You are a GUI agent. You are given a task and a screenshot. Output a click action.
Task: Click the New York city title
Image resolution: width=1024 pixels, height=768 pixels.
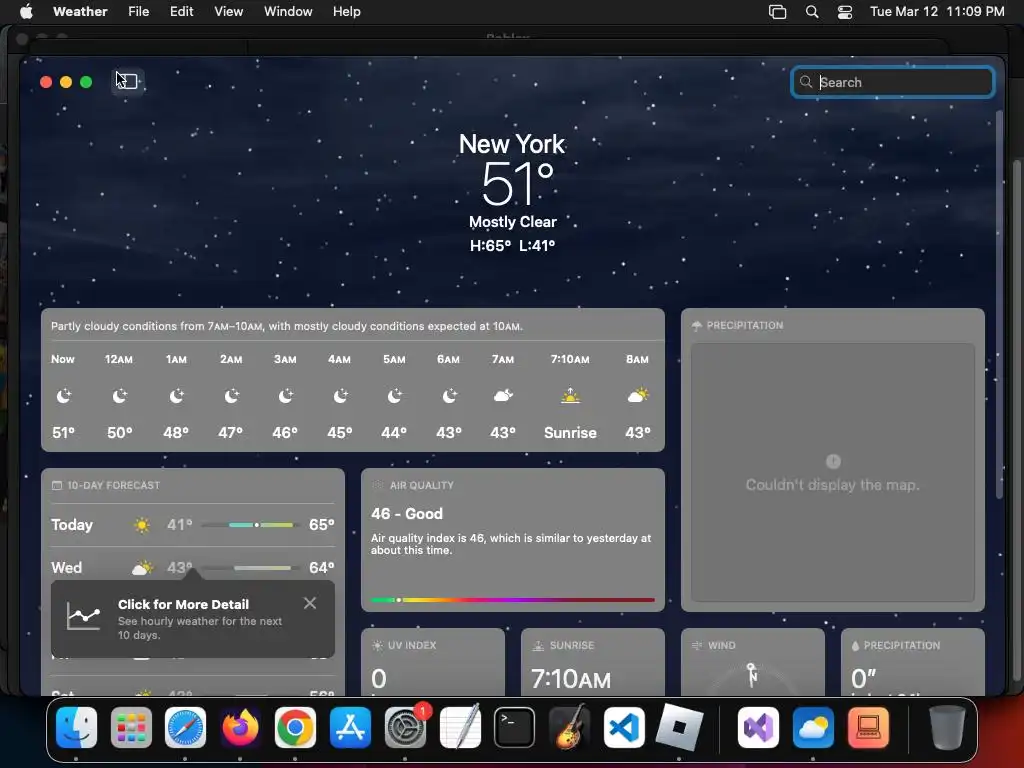pos(512,144)
